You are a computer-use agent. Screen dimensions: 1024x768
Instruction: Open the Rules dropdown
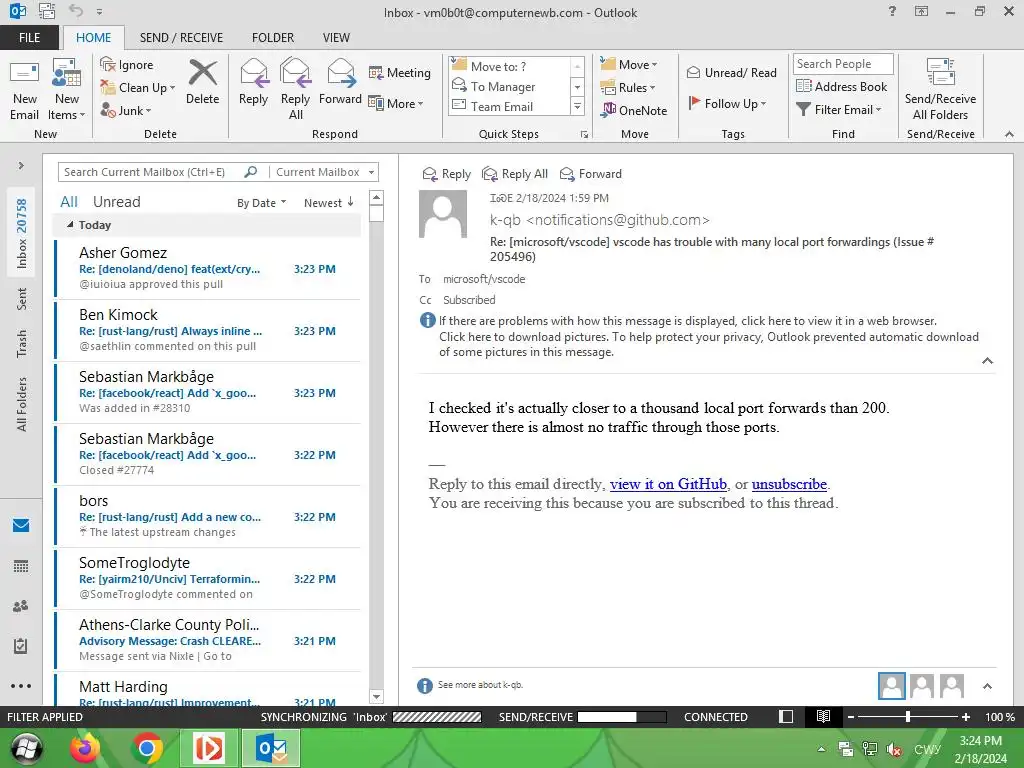tap(628, 88)
